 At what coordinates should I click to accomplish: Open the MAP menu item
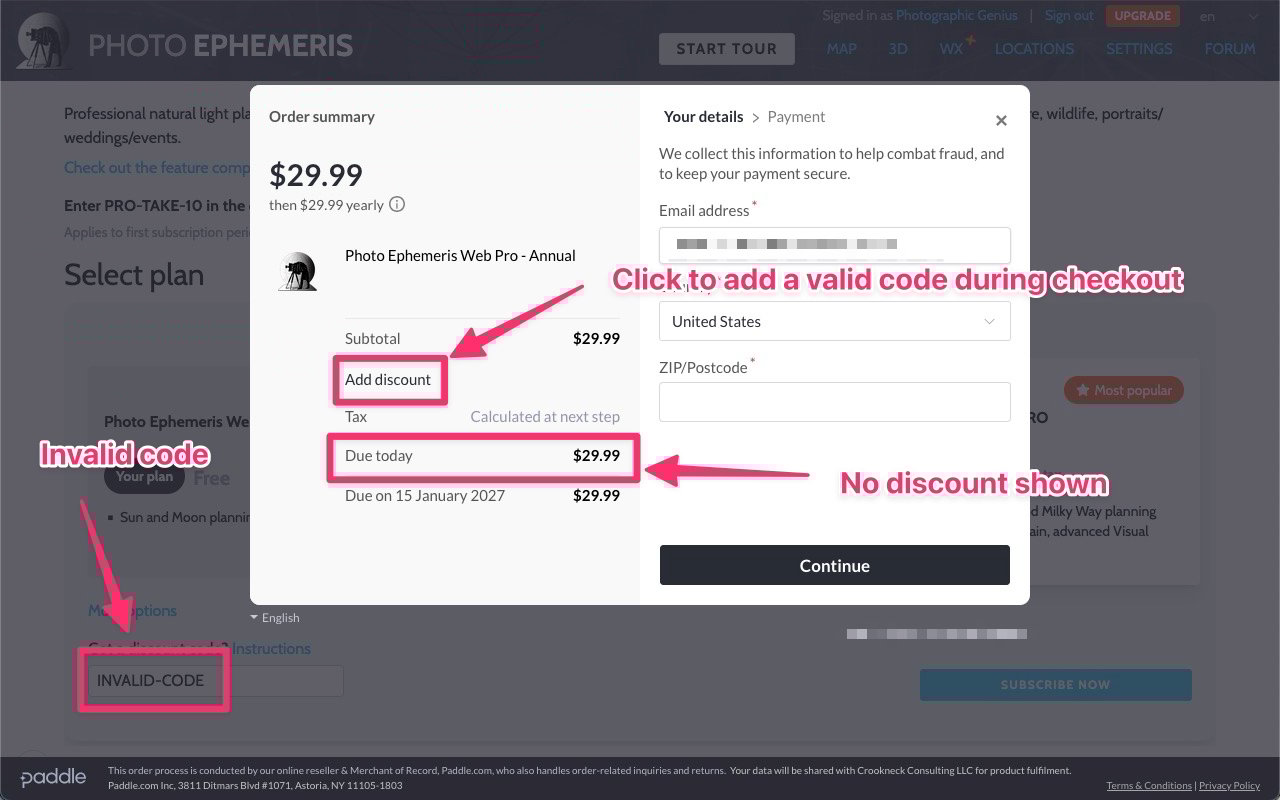click(x=841, y=48)
